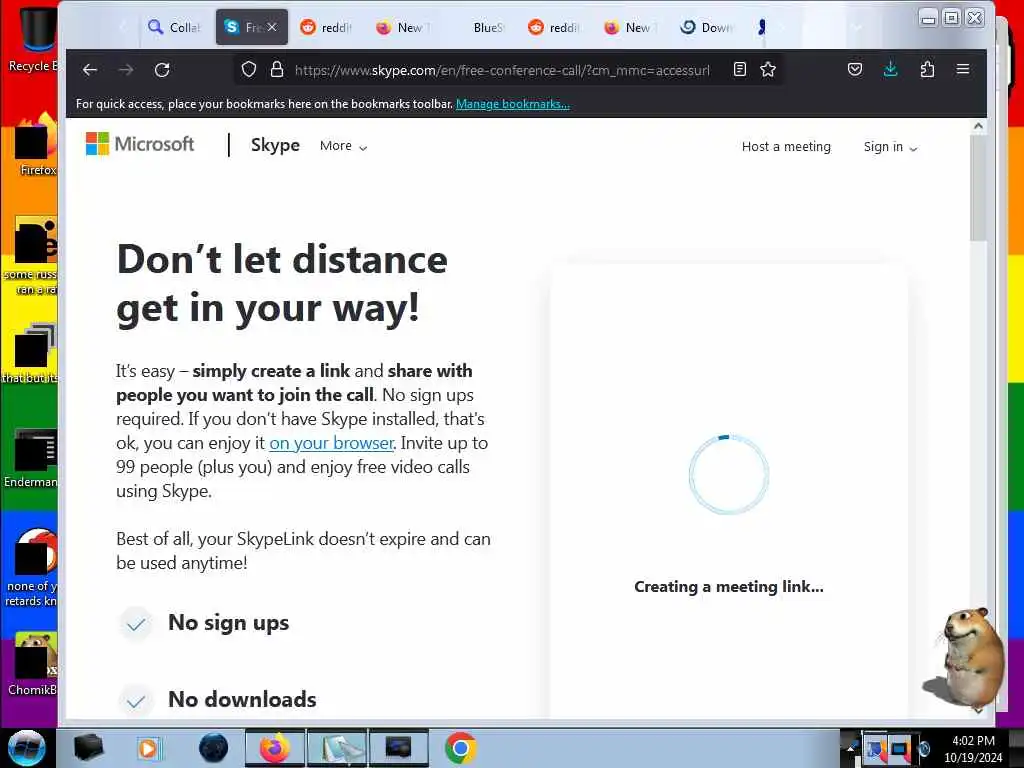Click the heading 'Don't let distance'
Image resolution: width=1024 pixels, height=768 pixels.
(x=282, y=259)
